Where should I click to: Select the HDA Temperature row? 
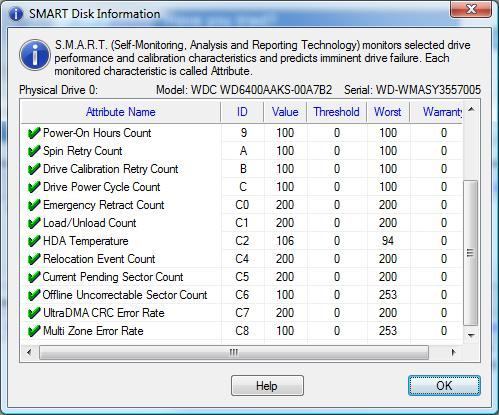[x=242, y=241]
